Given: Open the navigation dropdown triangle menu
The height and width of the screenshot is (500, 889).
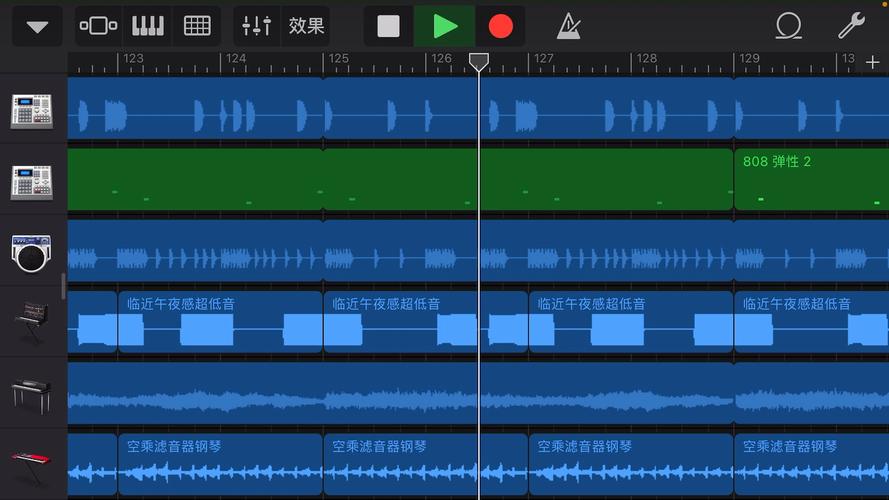Looking at the screenshot, I should [37, 26].
